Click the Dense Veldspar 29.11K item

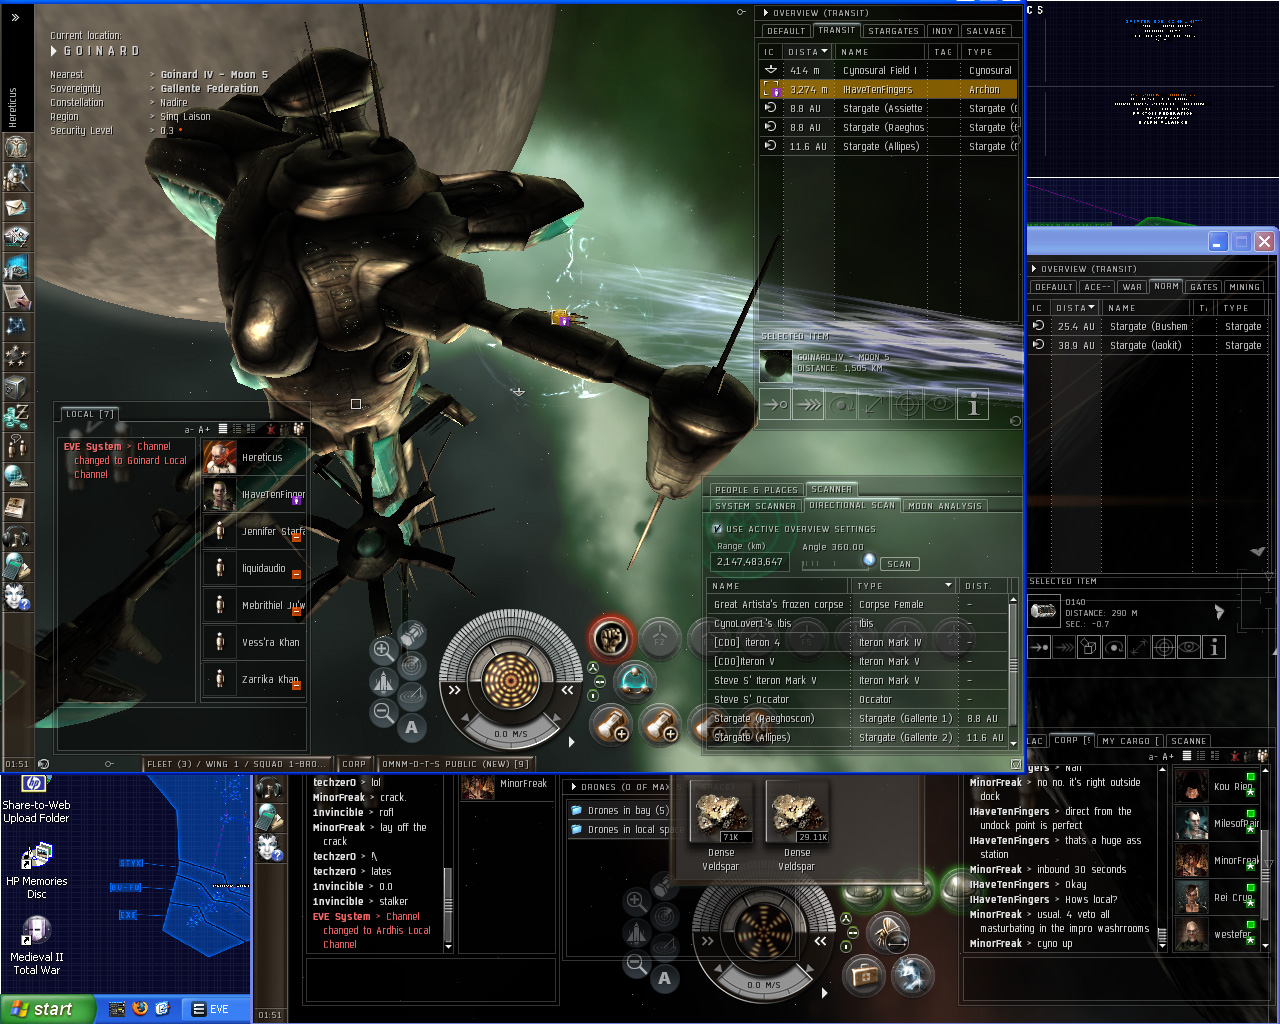[x=797, y=826]
